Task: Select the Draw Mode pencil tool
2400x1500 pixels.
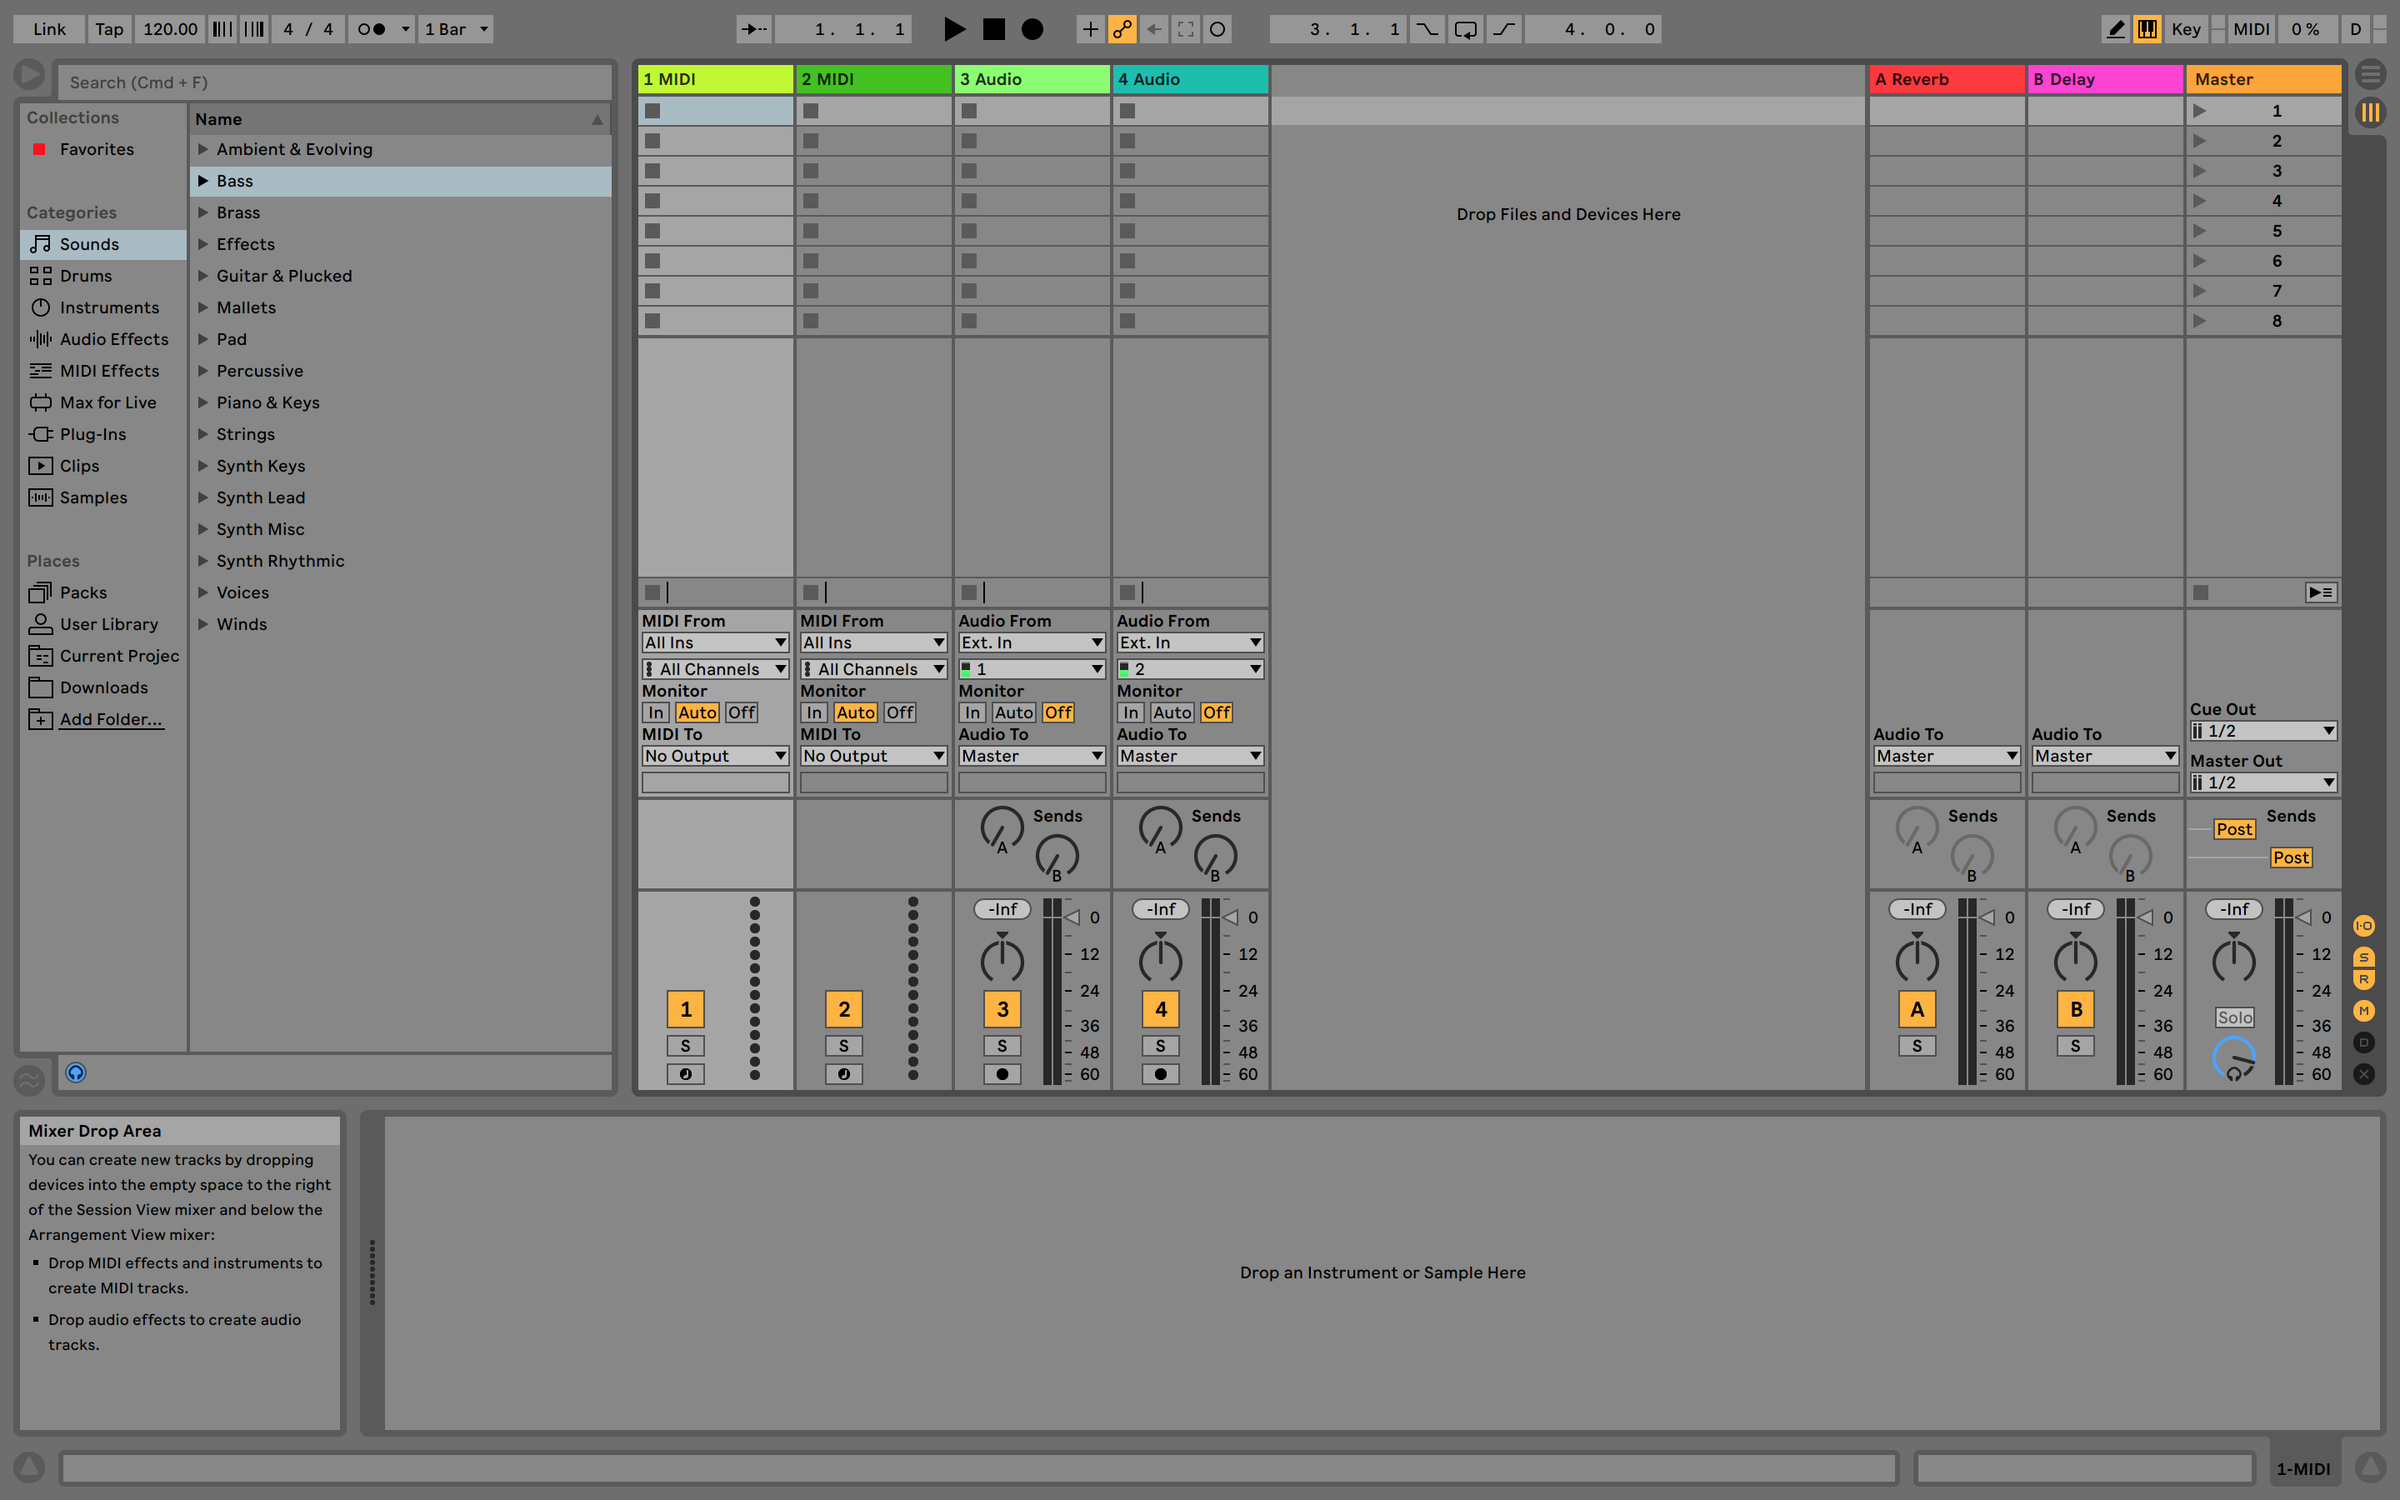Action: (2115, 29)
